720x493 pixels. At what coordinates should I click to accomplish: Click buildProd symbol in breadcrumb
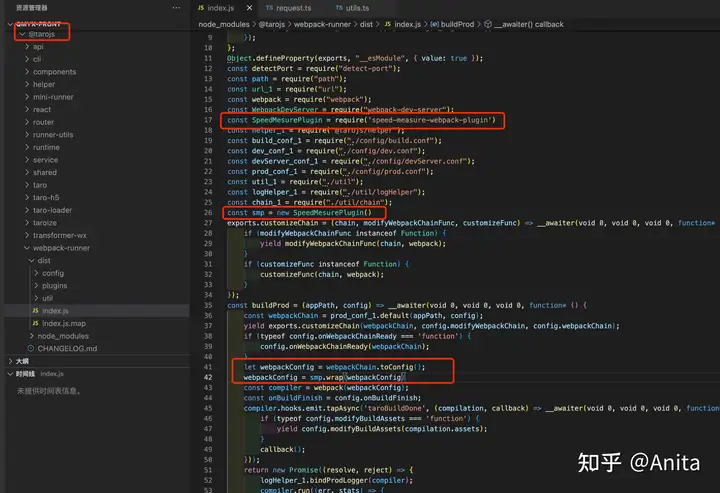[457, 24]
